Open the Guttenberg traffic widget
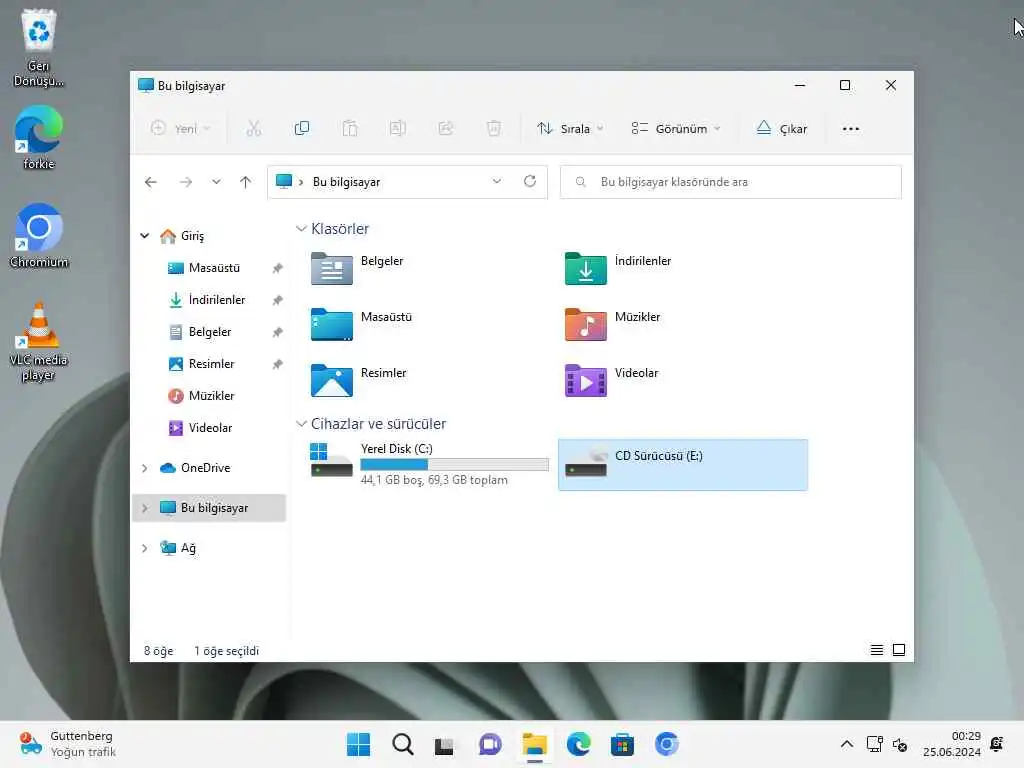Screen dimensions: 1024x768 point(67,744)
